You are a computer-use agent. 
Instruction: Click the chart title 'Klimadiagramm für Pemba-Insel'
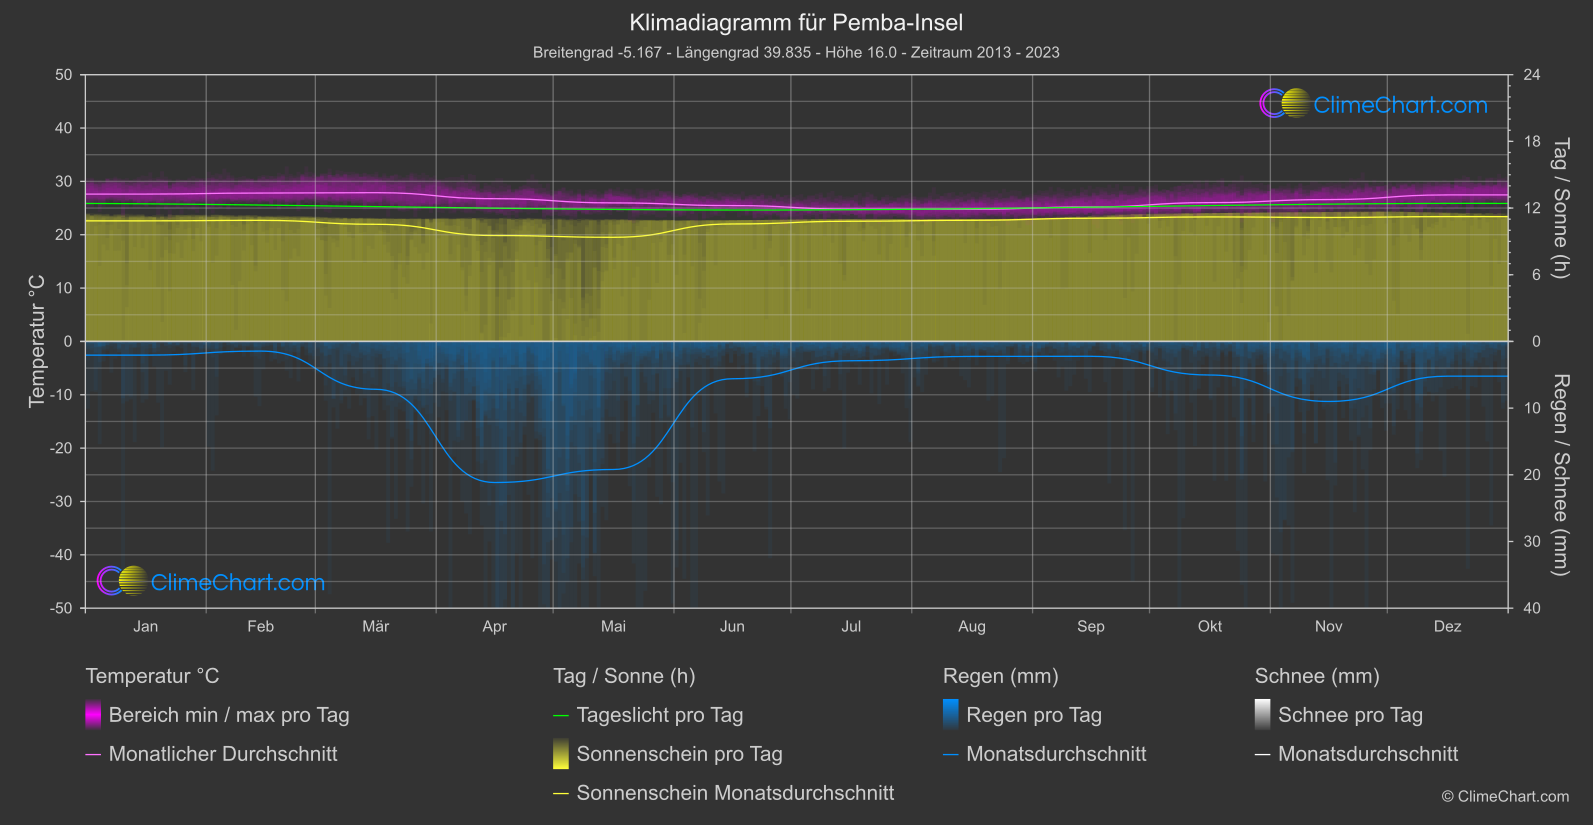[x=796, y=22]
